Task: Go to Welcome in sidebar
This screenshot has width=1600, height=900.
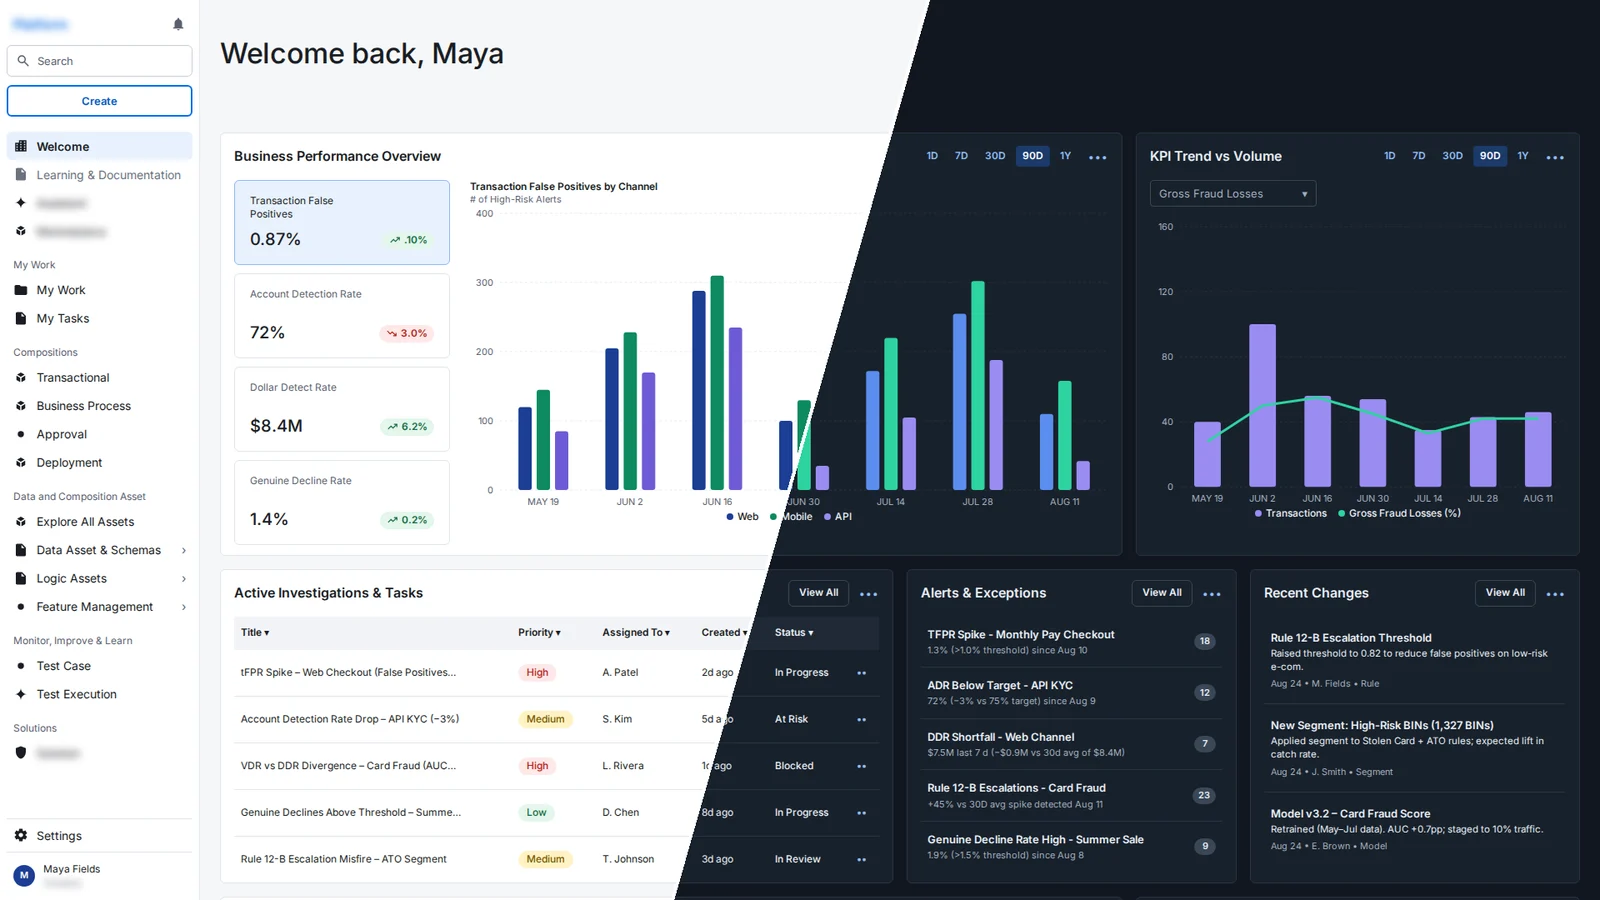Action: pos(99,147)
